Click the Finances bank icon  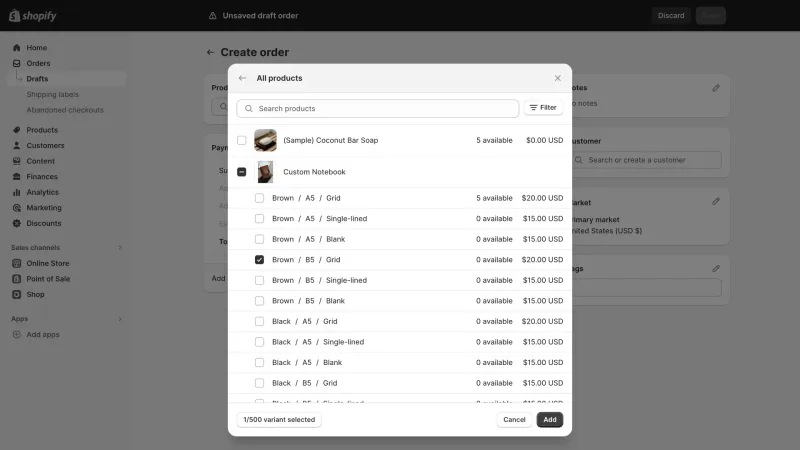pyautogui.click(x=16, y=177)
